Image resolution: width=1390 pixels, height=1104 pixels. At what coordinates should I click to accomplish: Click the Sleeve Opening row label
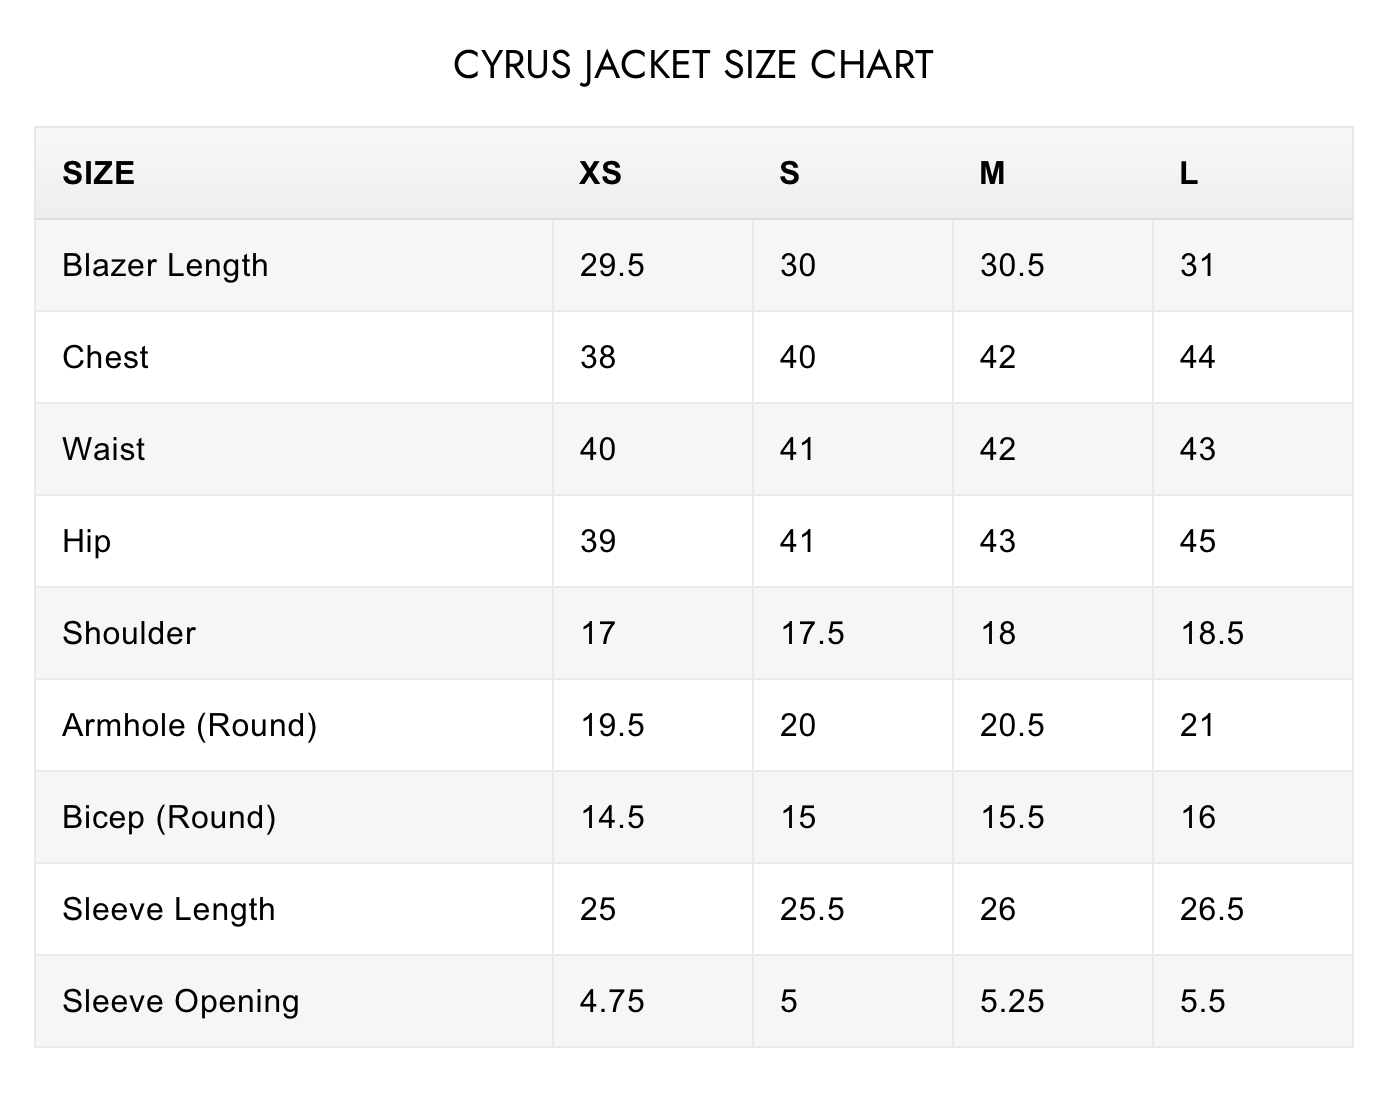coord(180,1001)
